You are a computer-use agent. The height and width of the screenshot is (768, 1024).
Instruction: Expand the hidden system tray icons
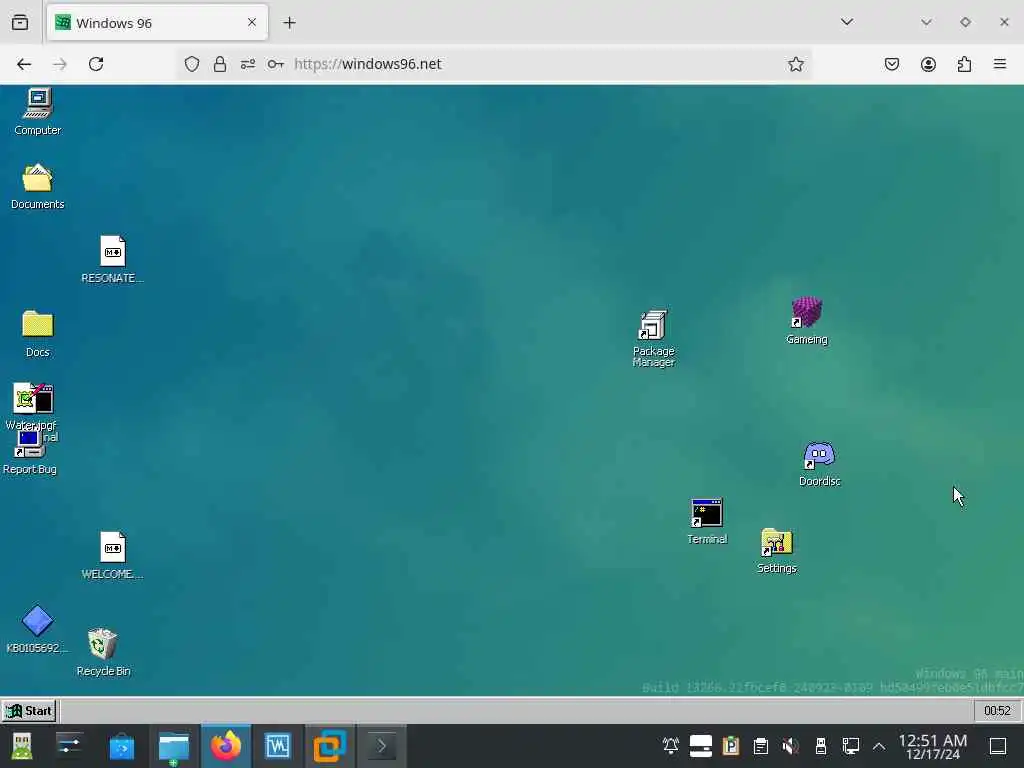click(x=879, y=745)
